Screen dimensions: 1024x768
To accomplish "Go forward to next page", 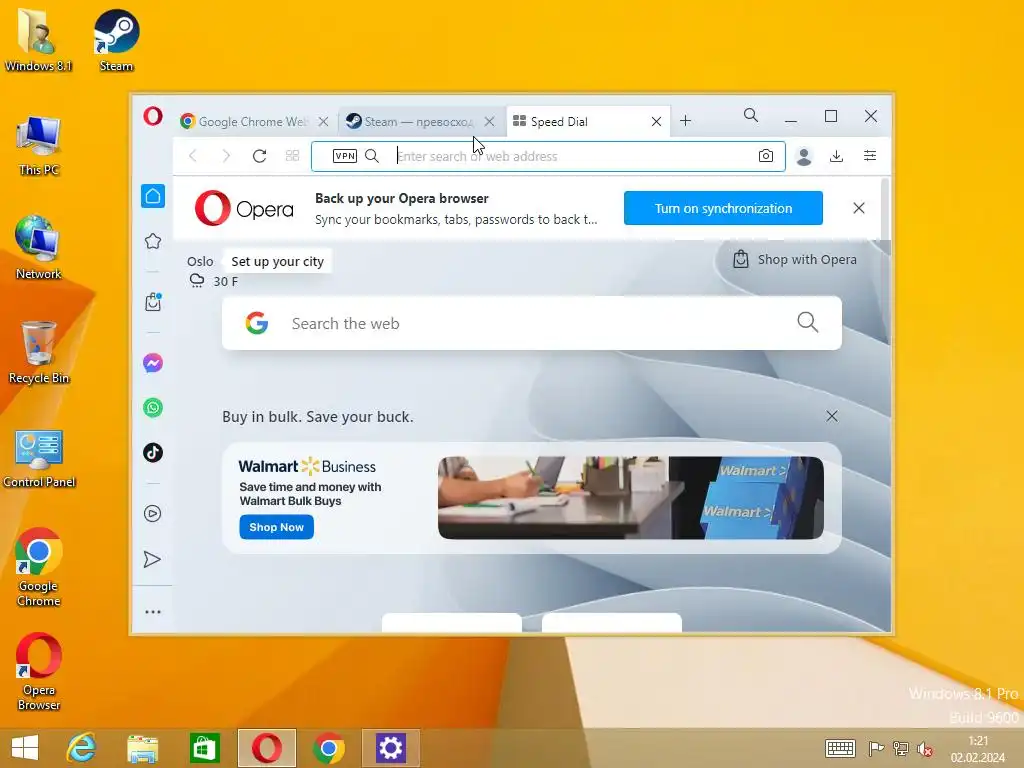I will (x=226, y=156).
